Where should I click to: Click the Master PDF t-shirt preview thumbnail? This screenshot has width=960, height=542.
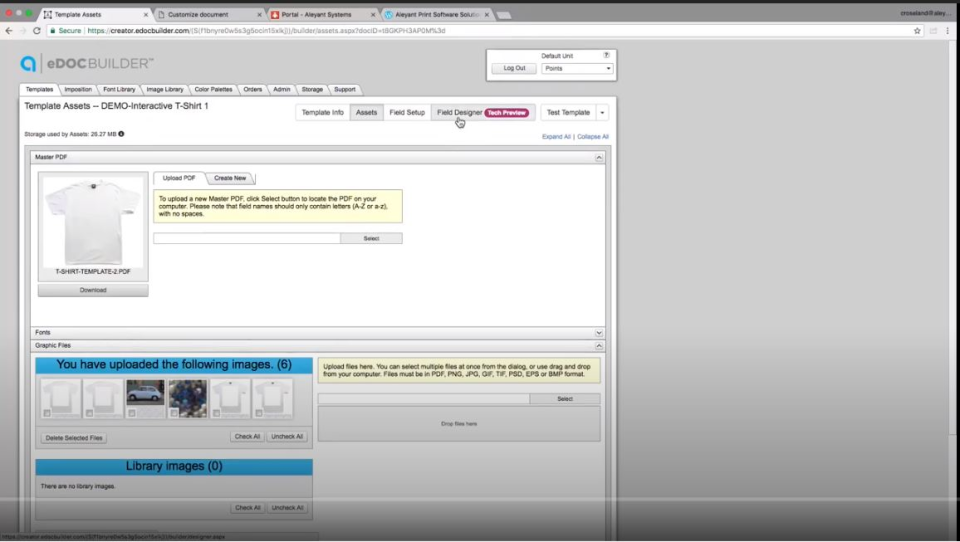93,222
